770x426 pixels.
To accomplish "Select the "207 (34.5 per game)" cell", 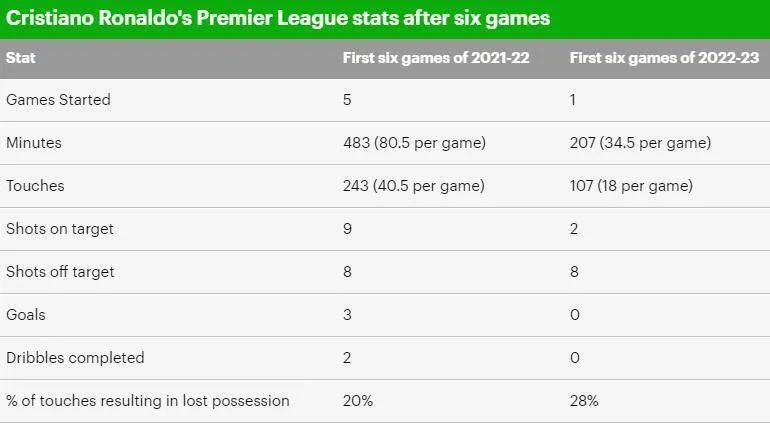I will (x=640, y=143).
